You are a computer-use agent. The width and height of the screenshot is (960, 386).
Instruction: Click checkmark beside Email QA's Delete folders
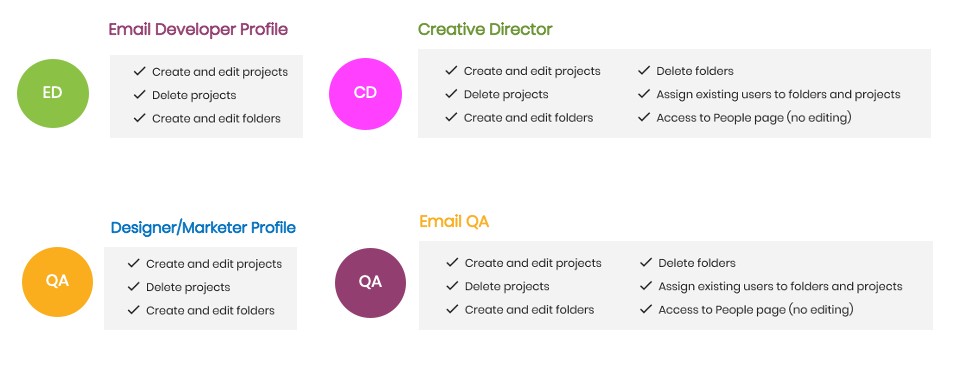click(x=646, y=263)
